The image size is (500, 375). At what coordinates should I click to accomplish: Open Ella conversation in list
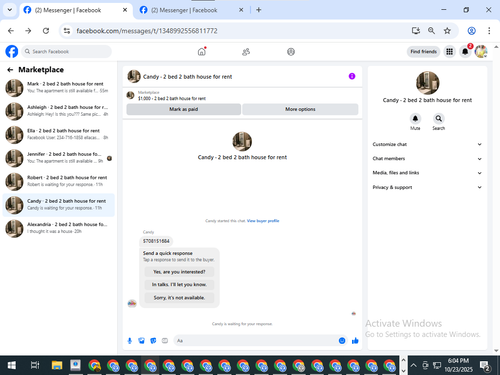[x=59, y=134]
